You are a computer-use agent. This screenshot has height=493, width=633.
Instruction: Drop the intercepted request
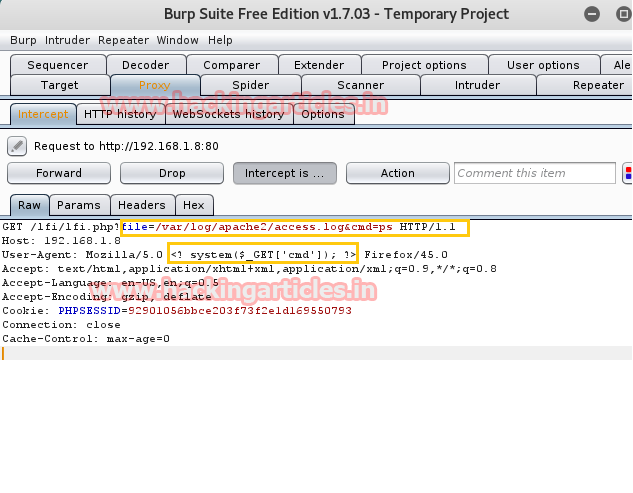(x=172, y=173)
